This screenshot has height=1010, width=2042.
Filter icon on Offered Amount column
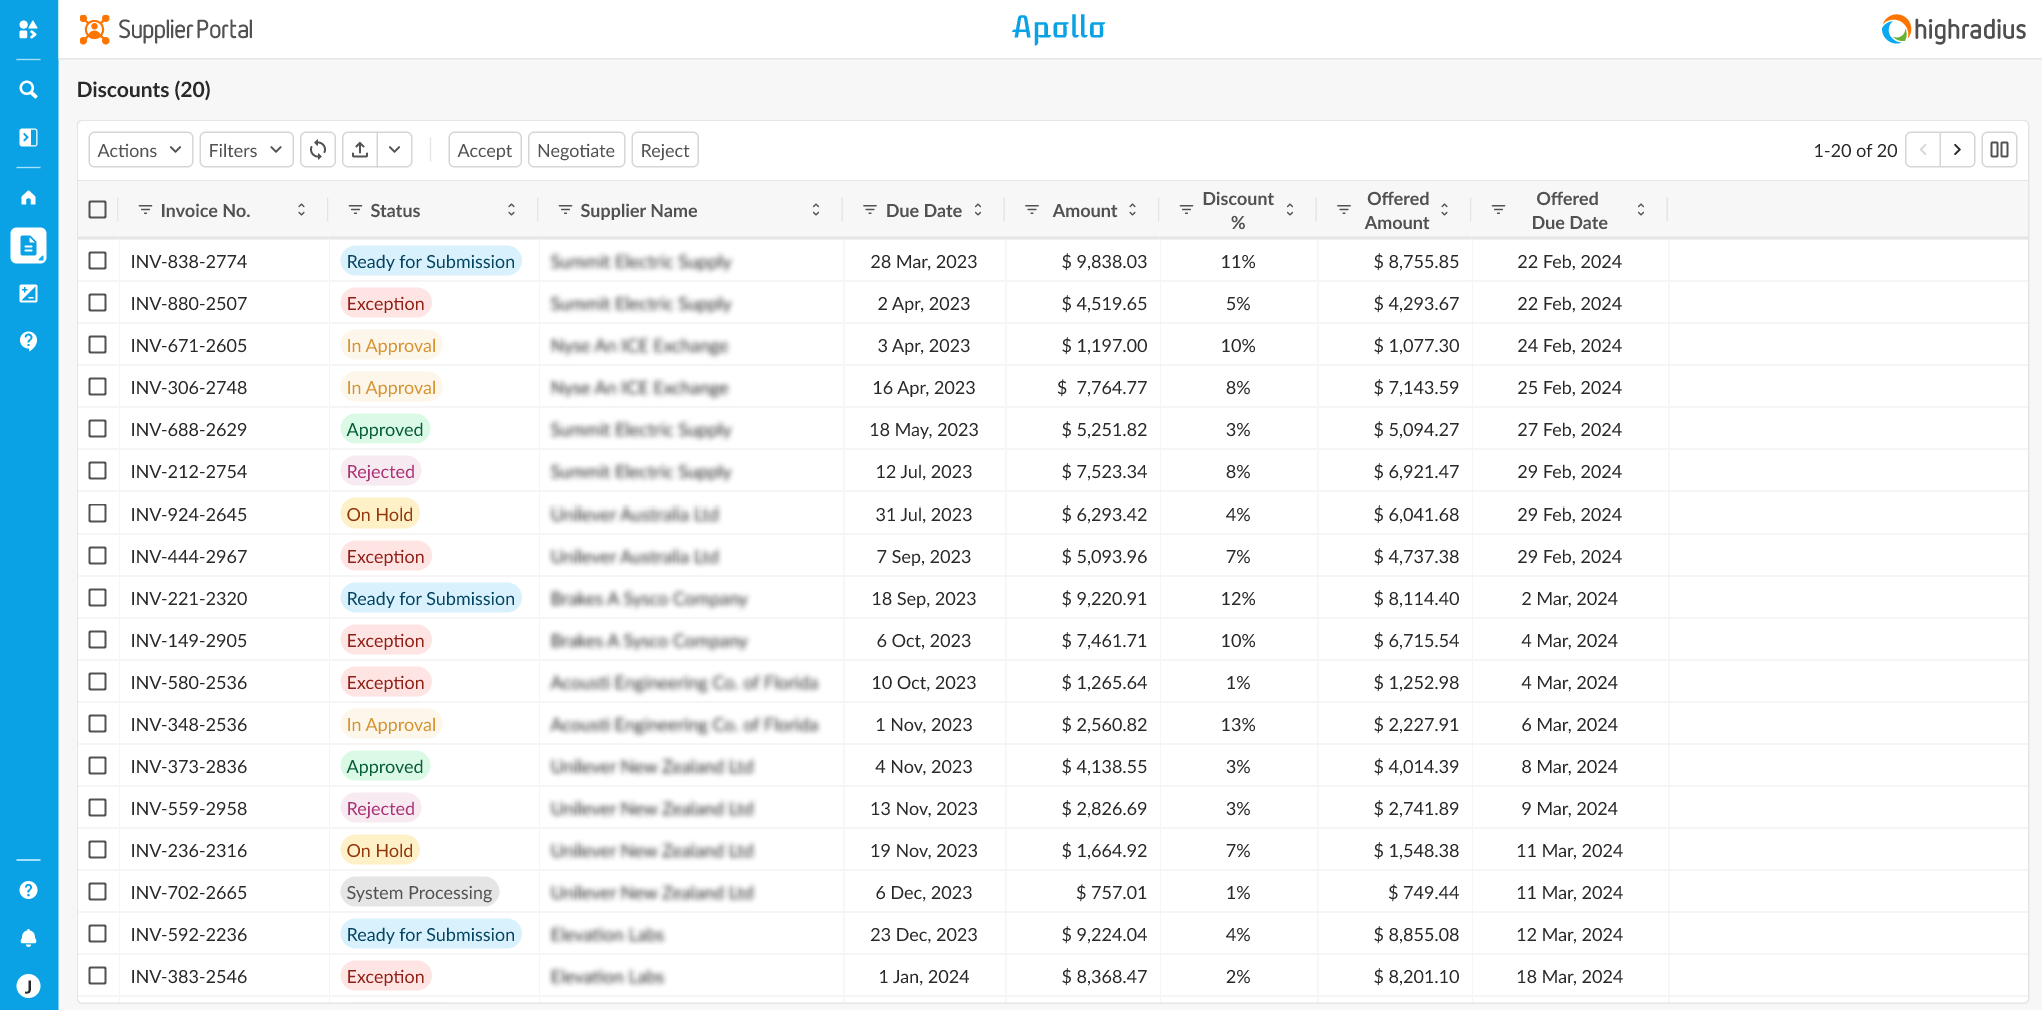pos(1344,210)
